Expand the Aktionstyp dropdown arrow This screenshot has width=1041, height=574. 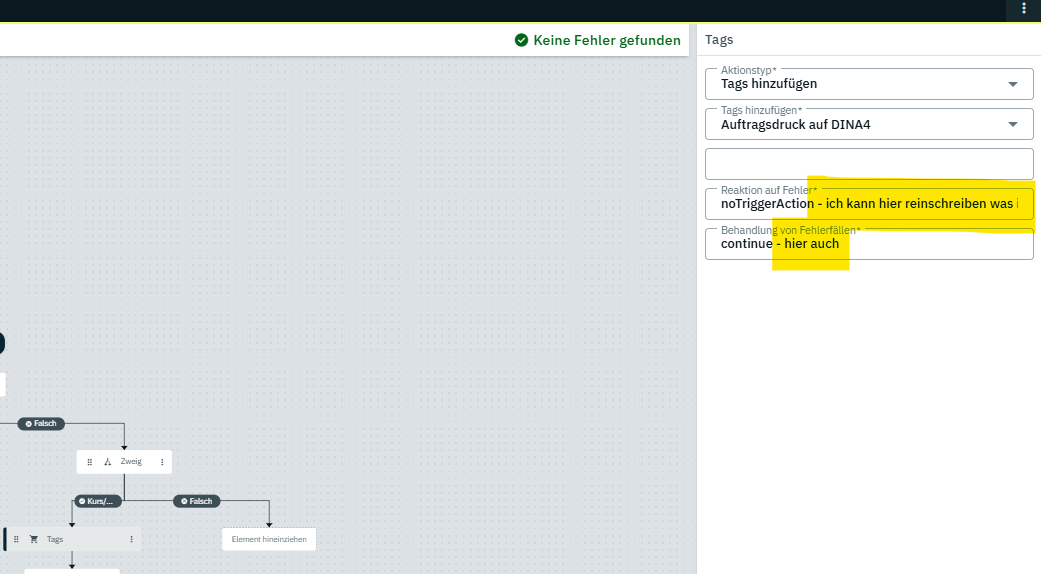pyautogui.click(x=1013, y=84)
